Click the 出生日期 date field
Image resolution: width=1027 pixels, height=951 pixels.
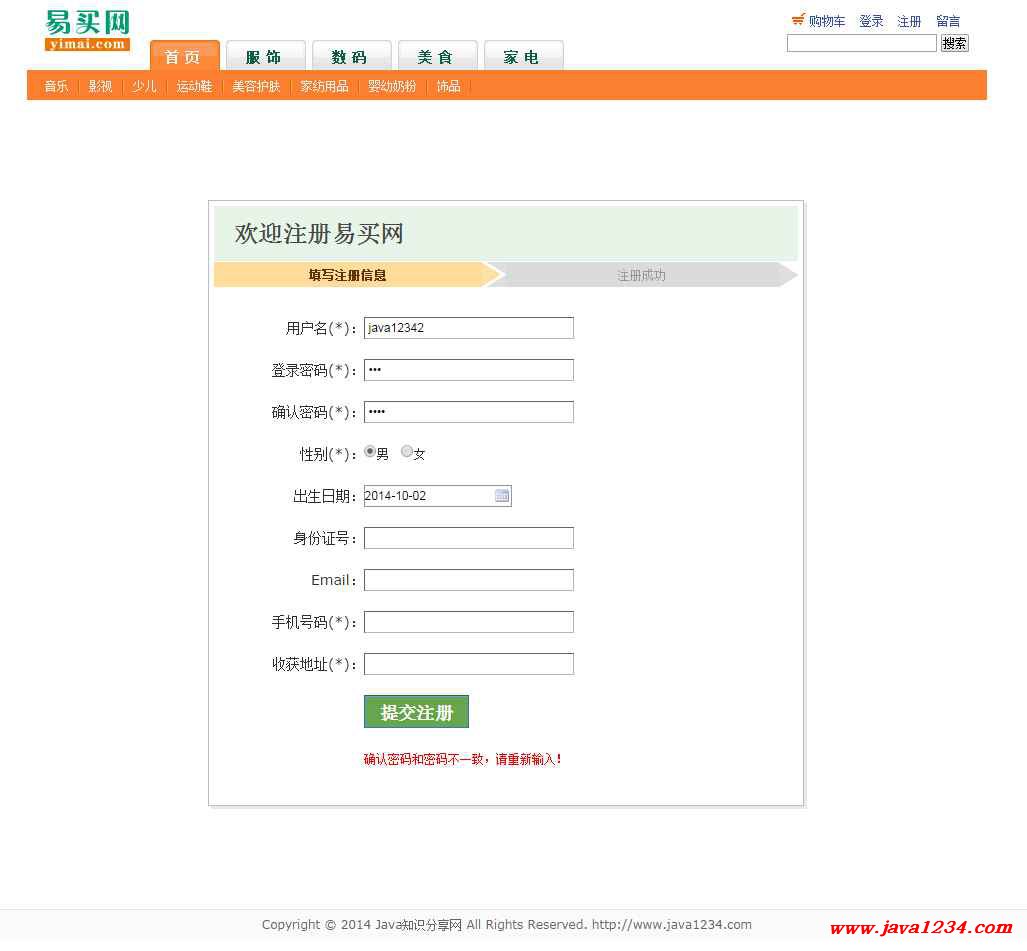click(428, 496)
